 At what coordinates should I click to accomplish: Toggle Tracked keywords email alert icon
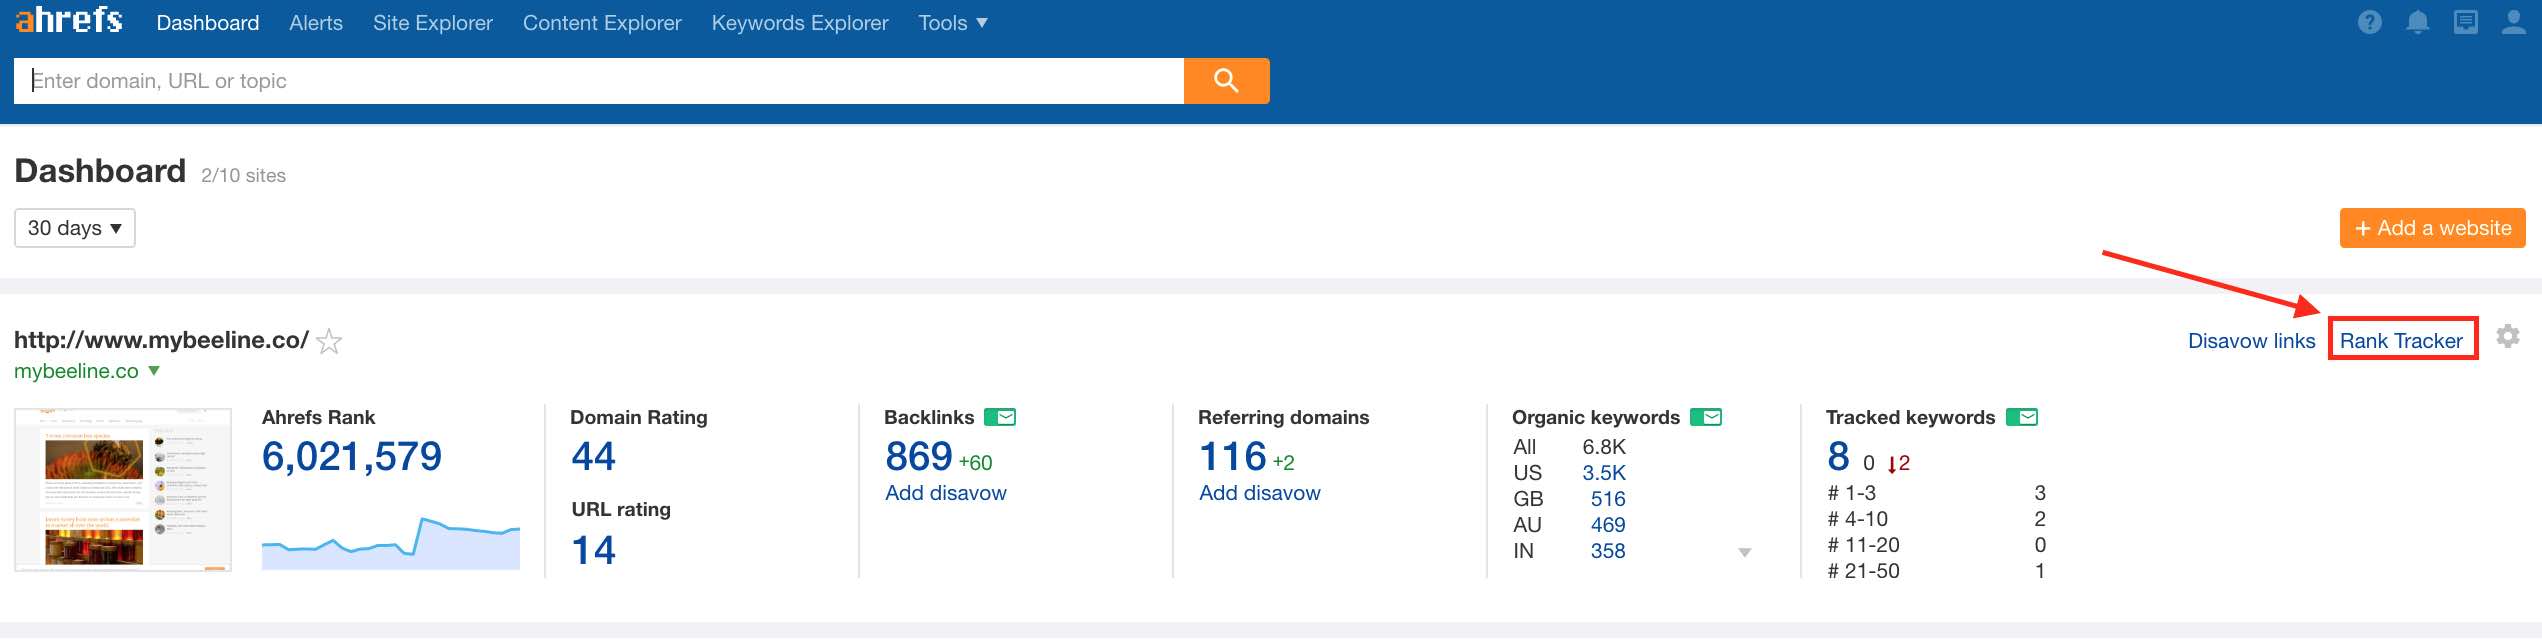[x=2021, y=417]
